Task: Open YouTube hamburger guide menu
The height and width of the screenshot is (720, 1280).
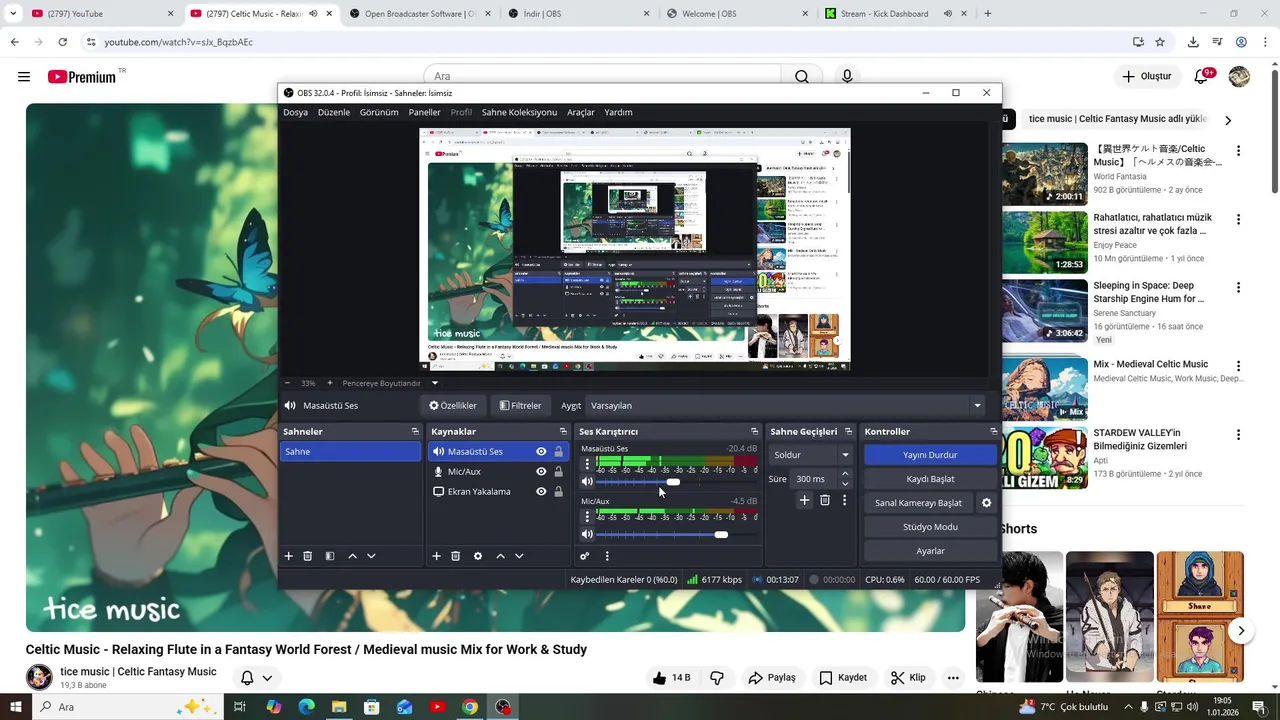Action: 24,76
